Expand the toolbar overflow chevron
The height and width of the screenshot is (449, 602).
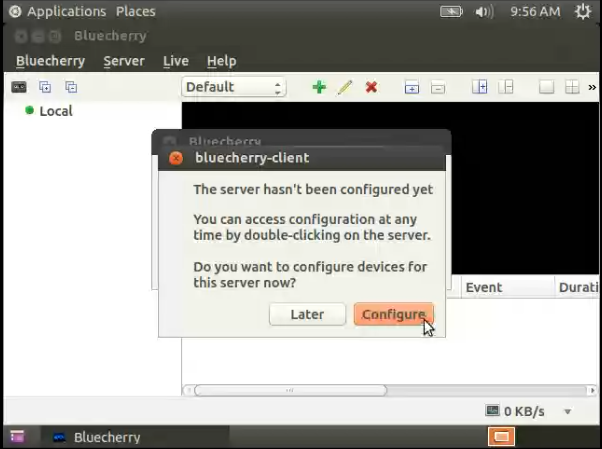point(592,88)
